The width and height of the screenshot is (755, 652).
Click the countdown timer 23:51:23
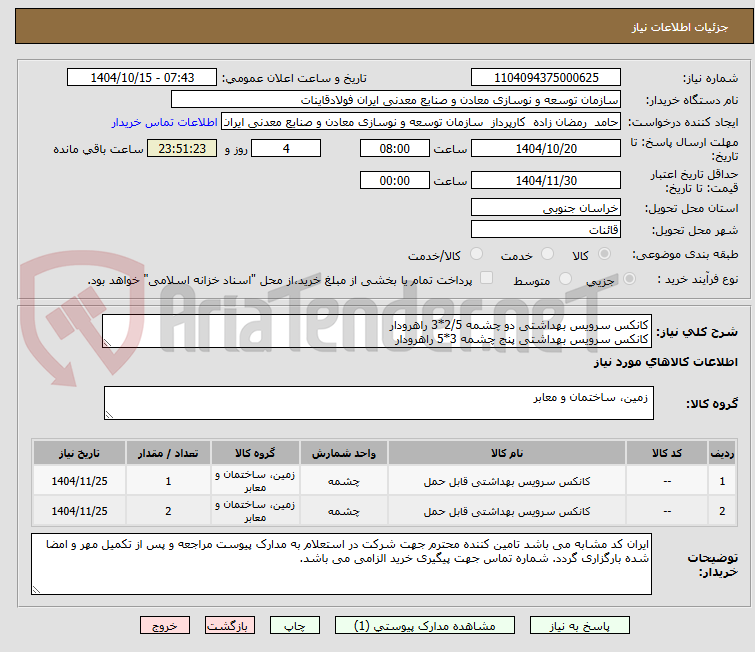182,148
